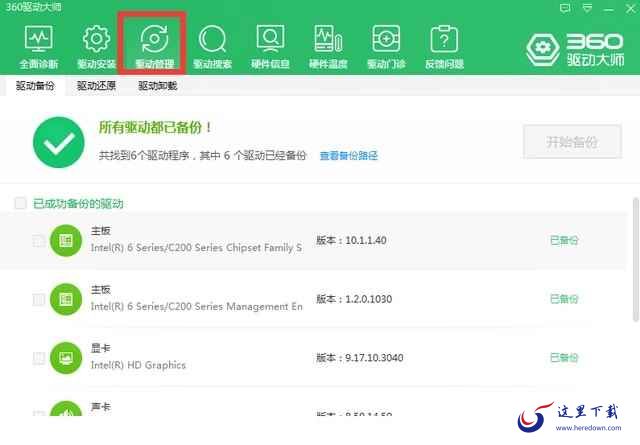Click the feedback chat icon in title bar
The width and height of the screenshot is (640, 445).
point(565,8)
